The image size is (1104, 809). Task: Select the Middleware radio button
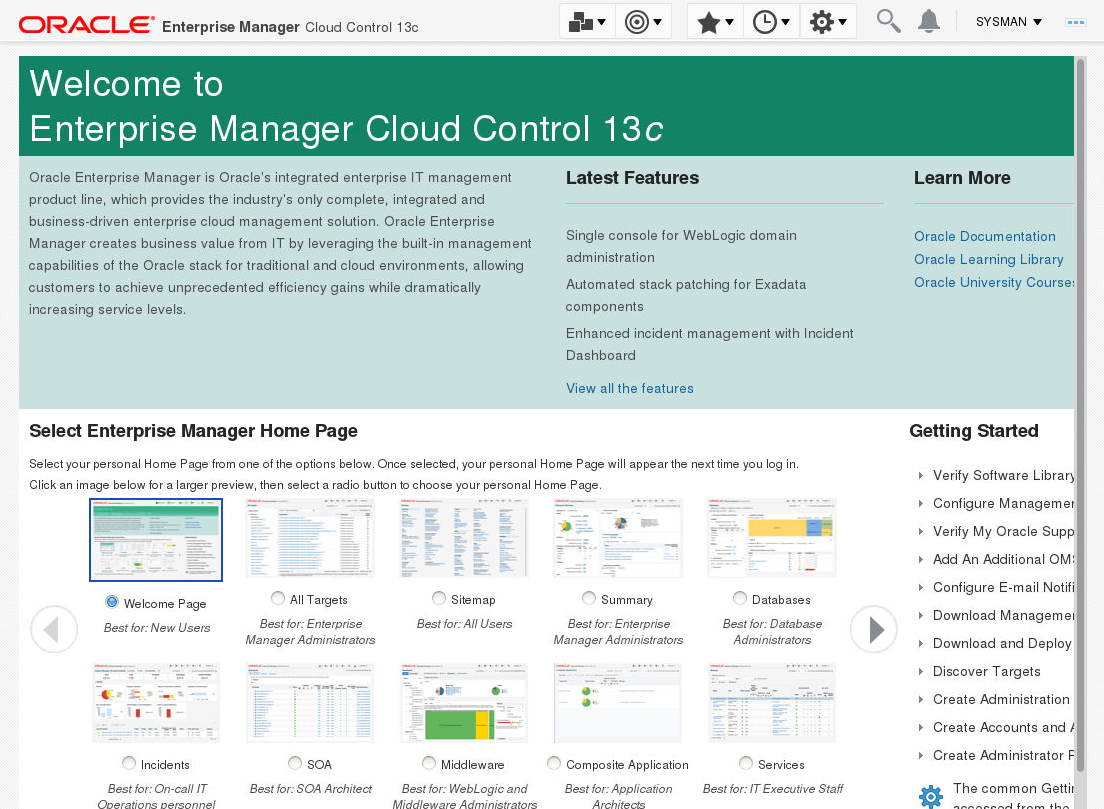pos(428,763)
